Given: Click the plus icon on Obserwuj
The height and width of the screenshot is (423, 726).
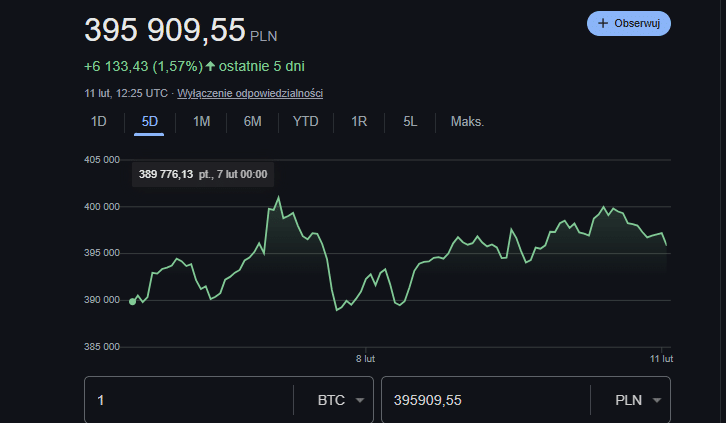Looking at the screenshot, I should click(x=603, y=23).
